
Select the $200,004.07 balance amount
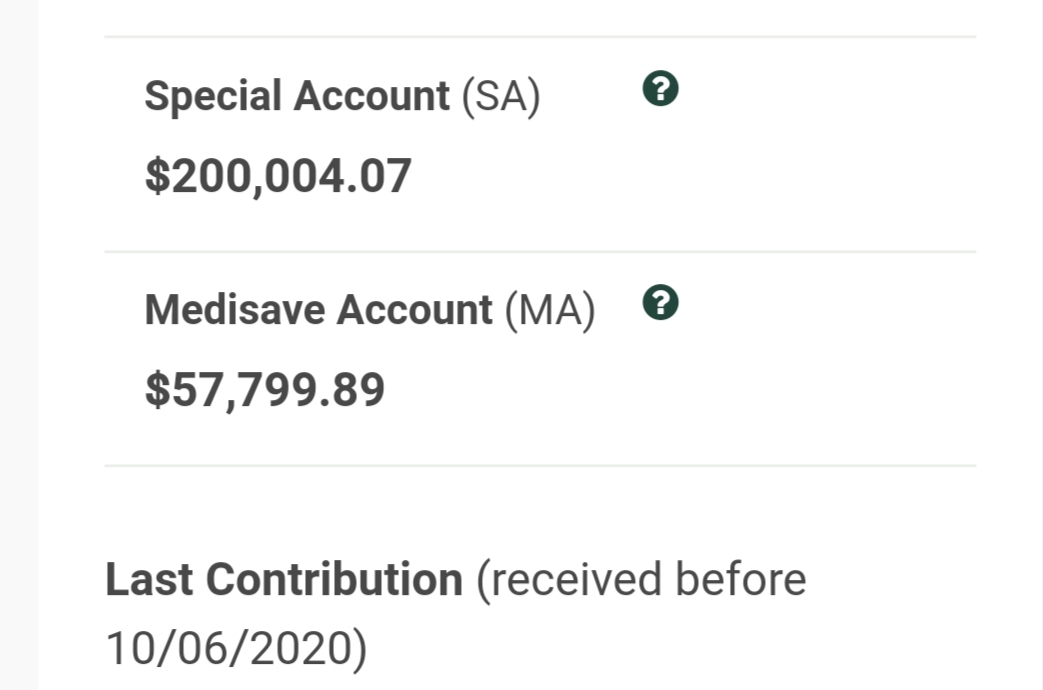tap(278, 176)
